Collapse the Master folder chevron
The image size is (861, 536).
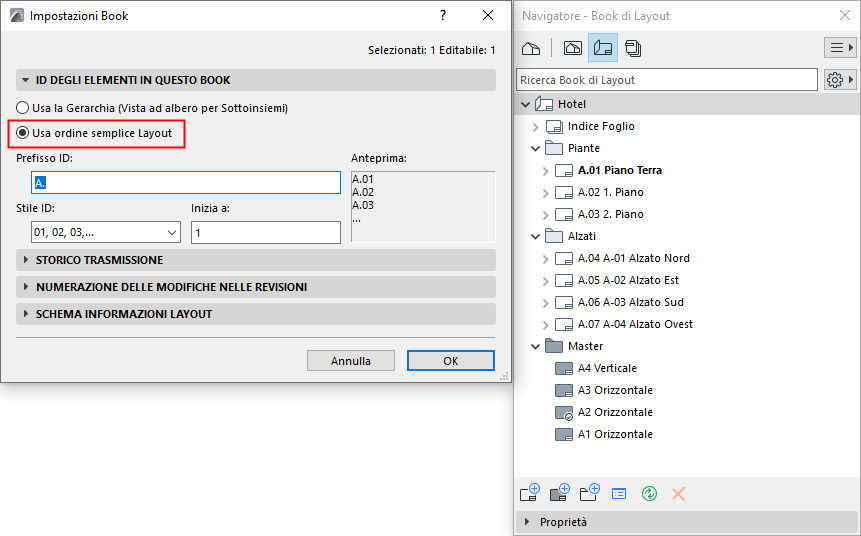(x=535, y=346)
